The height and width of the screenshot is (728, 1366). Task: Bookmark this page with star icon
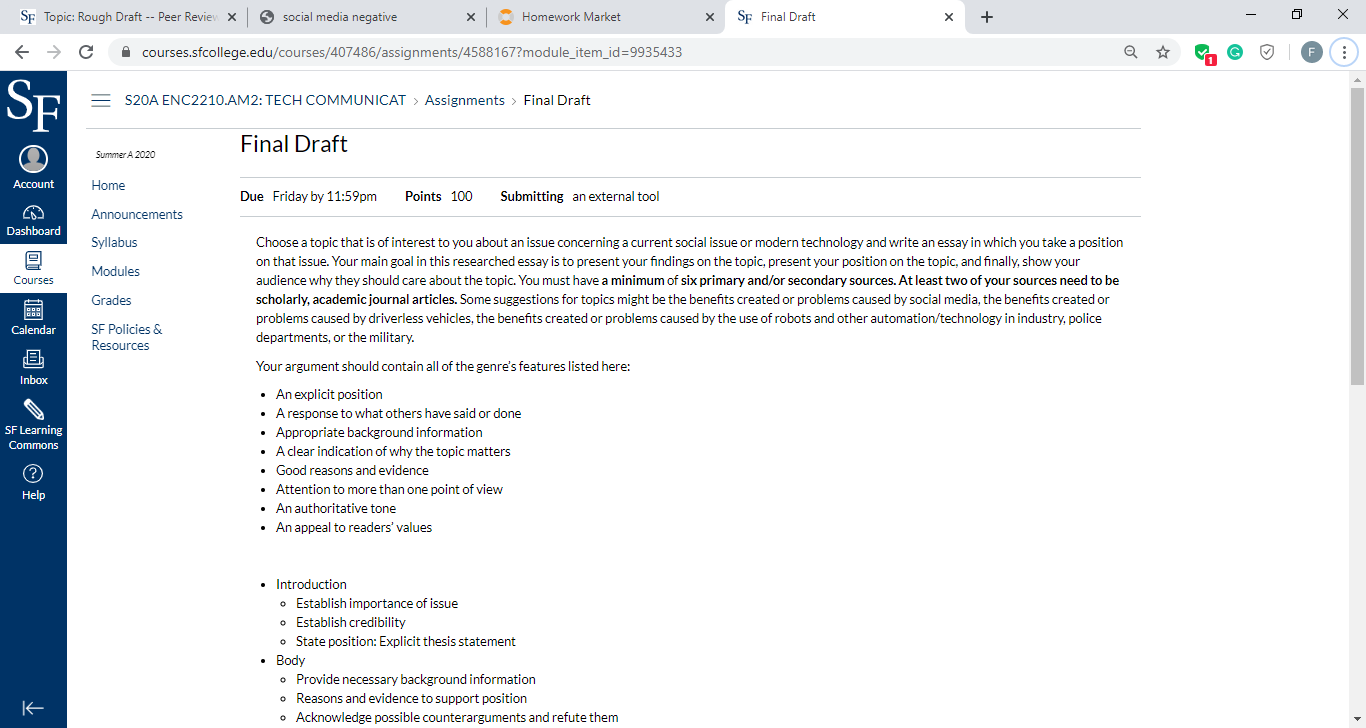pyautogui.click(x=1162, y=52)
